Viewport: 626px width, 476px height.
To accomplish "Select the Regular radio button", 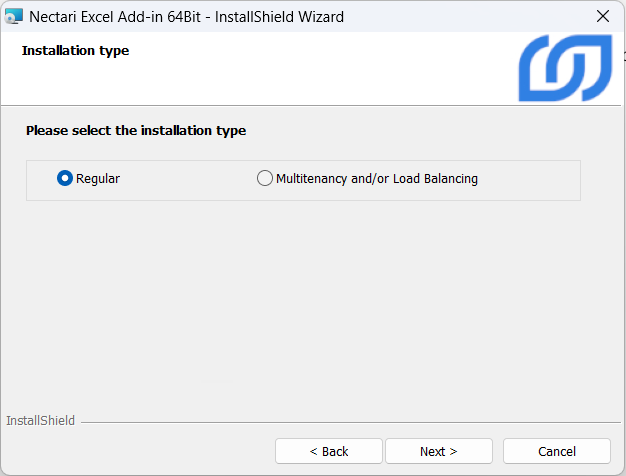I will (65, 179).
